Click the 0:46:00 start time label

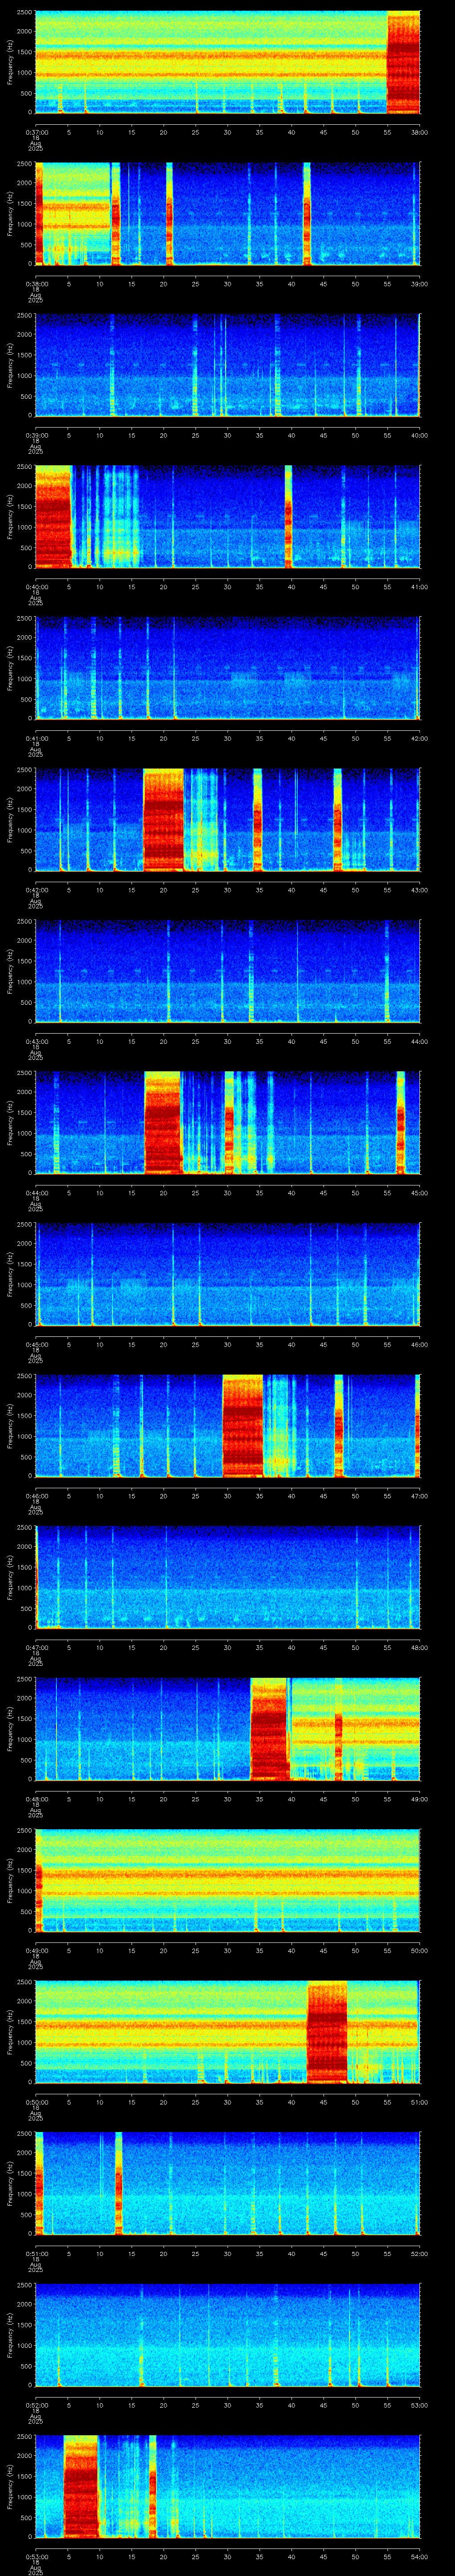point(36,1495)
